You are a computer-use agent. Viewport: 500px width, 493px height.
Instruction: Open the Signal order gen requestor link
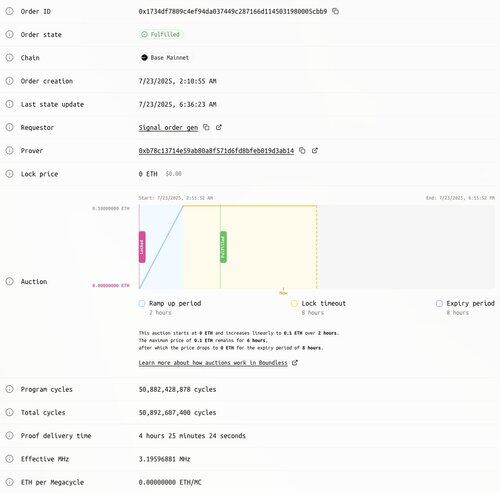[168, 128]
